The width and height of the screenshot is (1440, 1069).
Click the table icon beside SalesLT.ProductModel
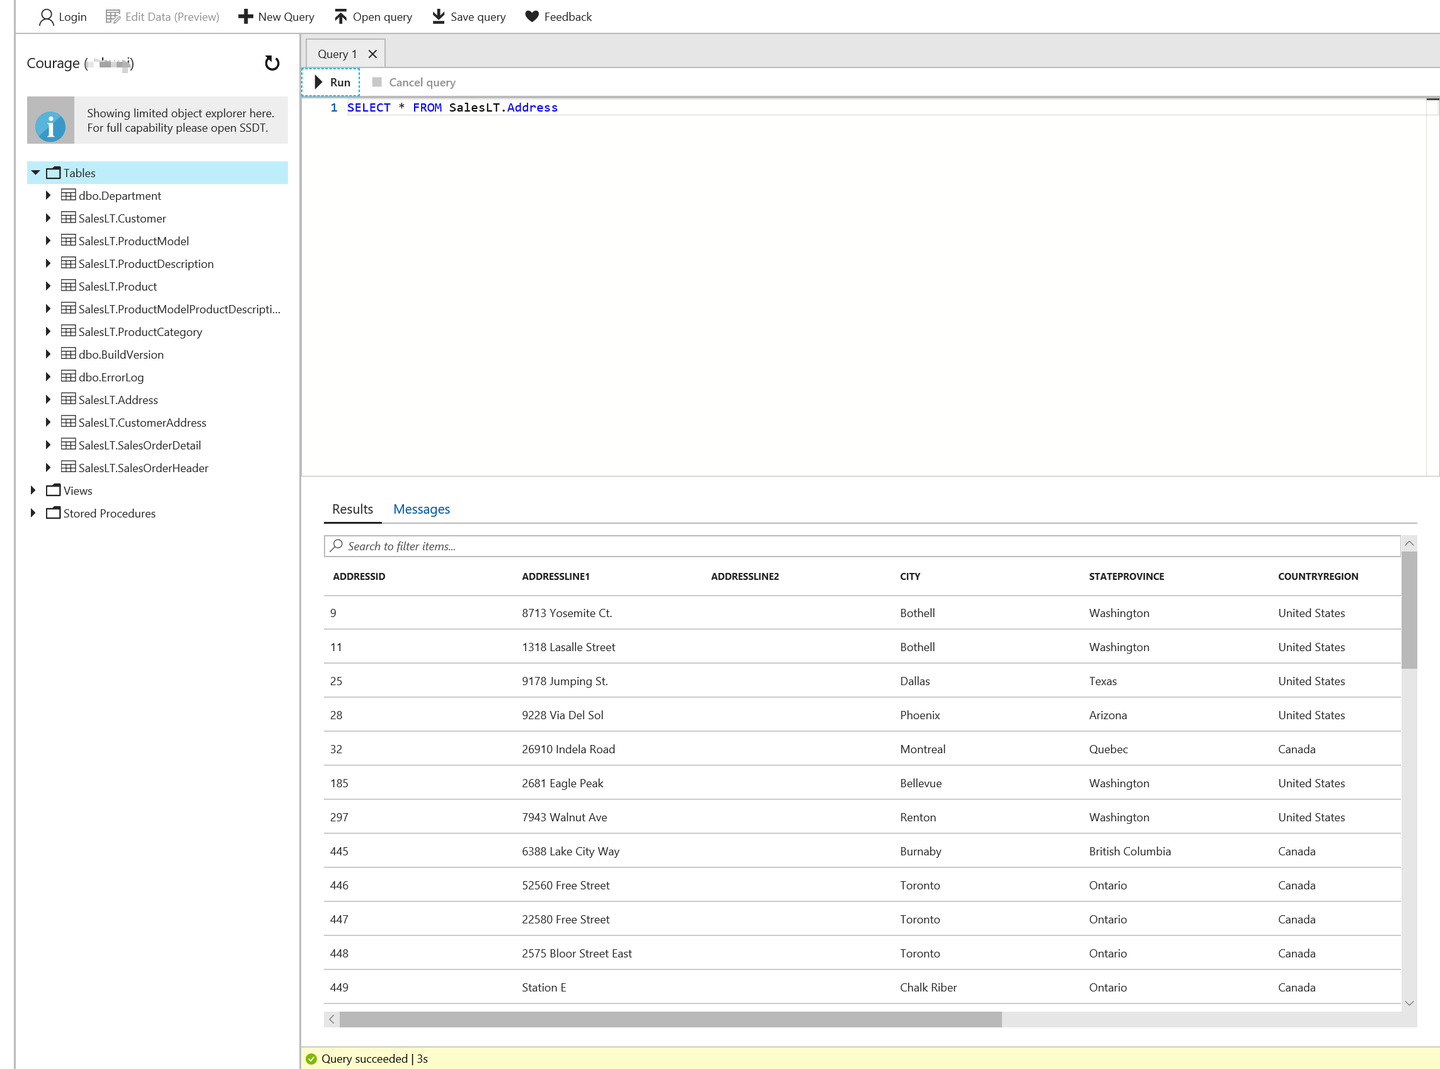coord(68,241)
